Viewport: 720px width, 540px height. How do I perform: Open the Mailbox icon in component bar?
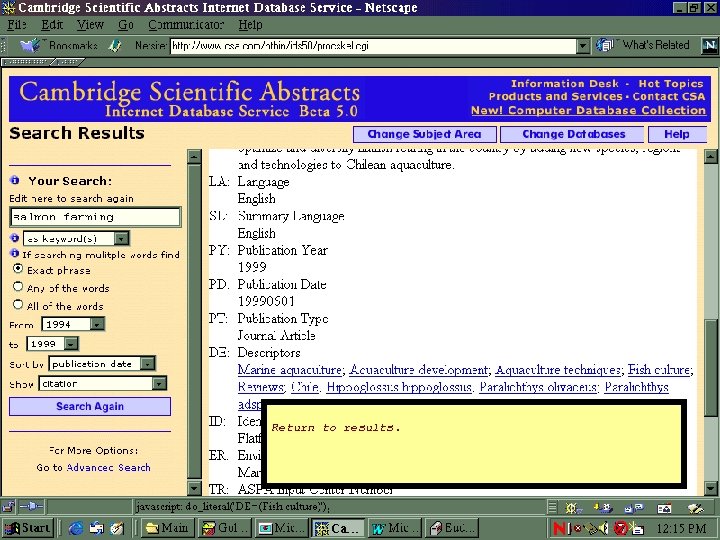click(x=603, y=508)
